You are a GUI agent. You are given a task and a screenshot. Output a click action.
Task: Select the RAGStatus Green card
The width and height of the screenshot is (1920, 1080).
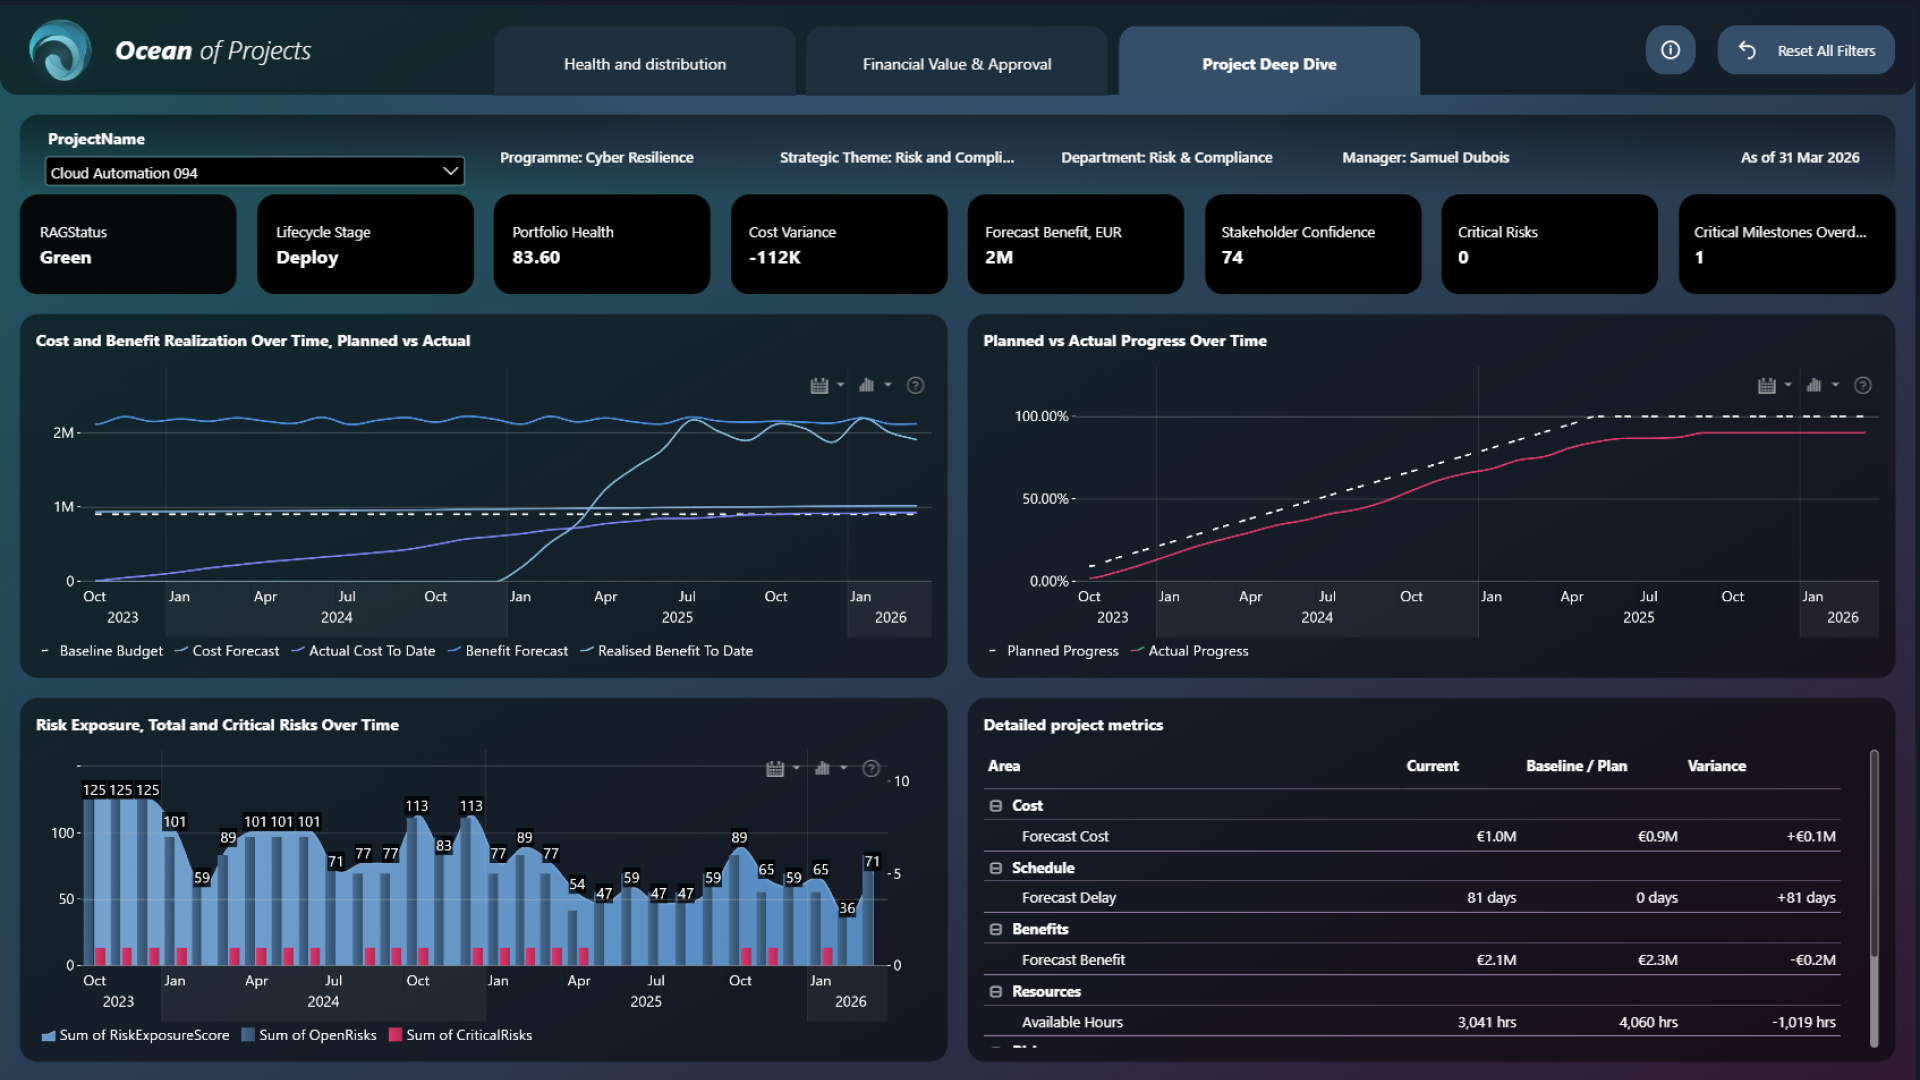click(x=128, y=244)
